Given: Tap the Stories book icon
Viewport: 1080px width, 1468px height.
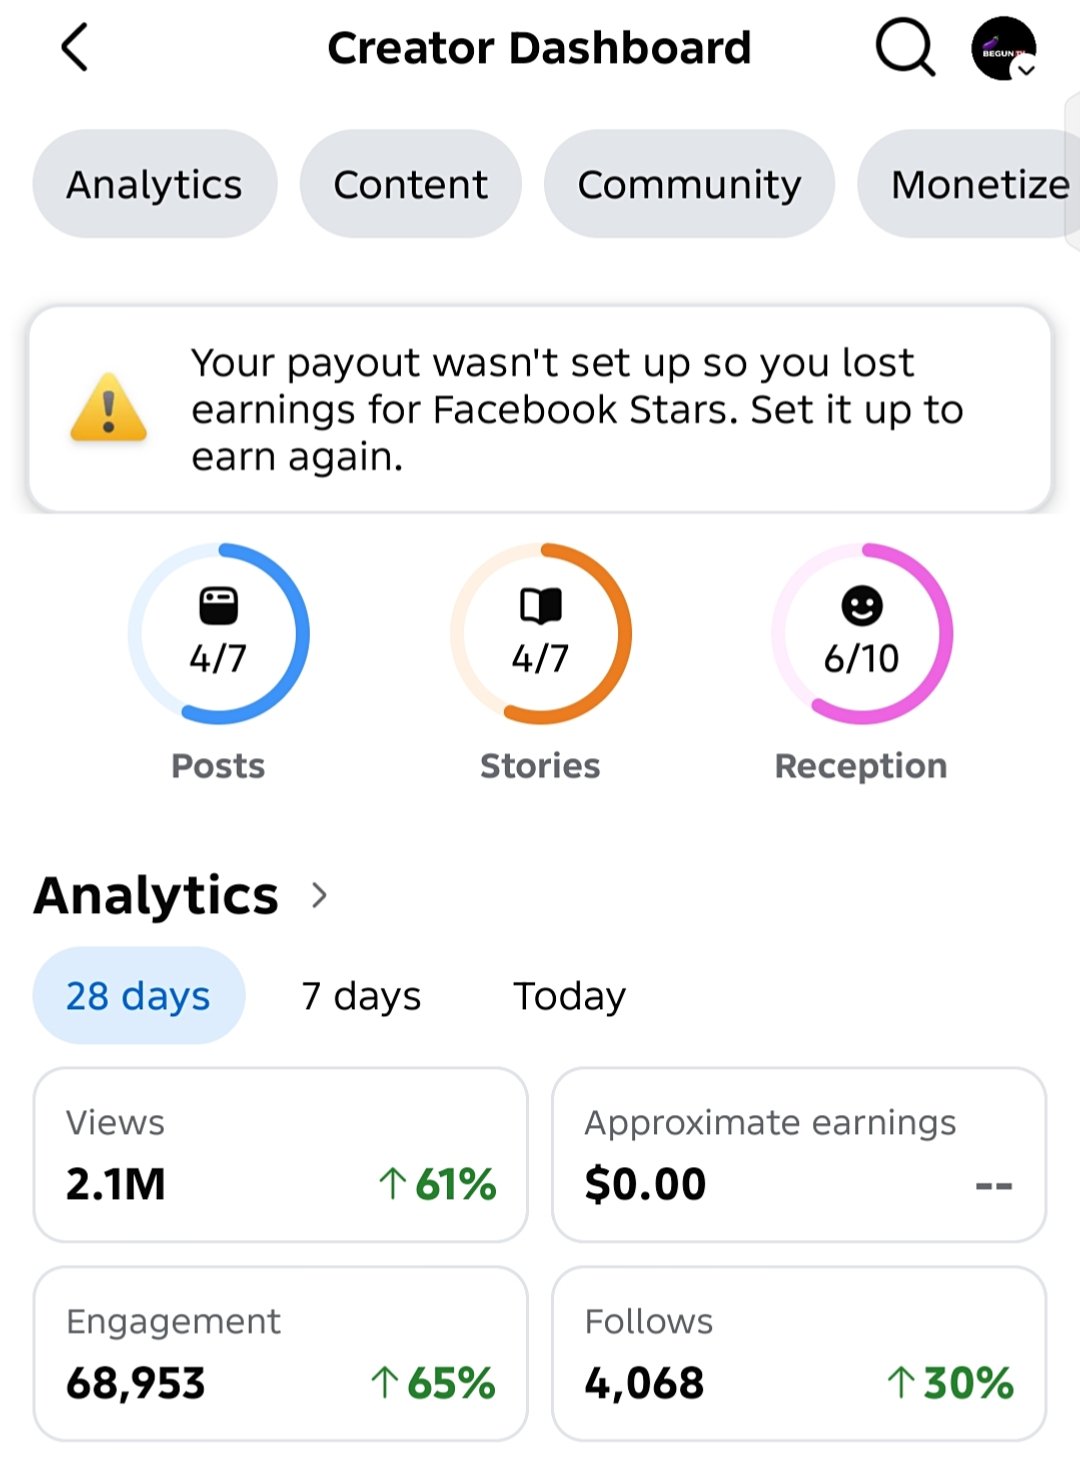Looking at the screenshot, I should 540,606.
